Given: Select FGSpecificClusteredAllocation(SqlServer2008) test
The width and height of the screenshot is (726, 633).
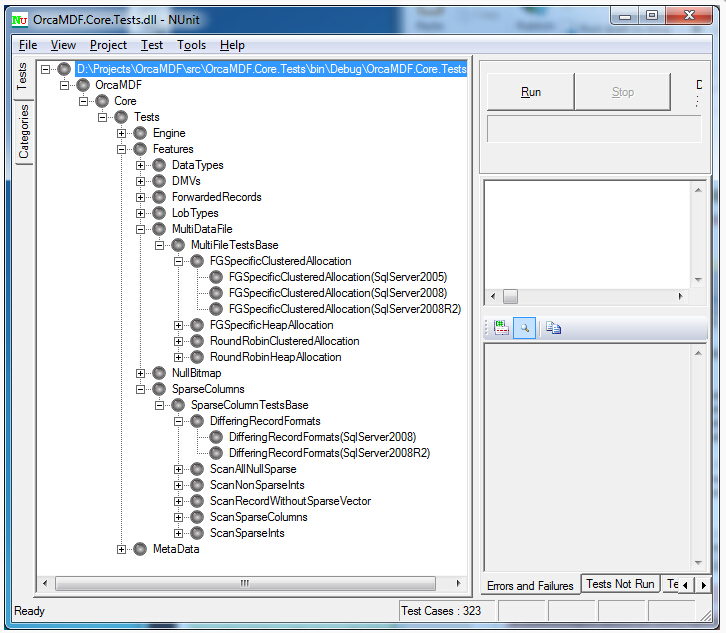Looking at the screenshot, I should pyautogui.click(x=338, y=293).
